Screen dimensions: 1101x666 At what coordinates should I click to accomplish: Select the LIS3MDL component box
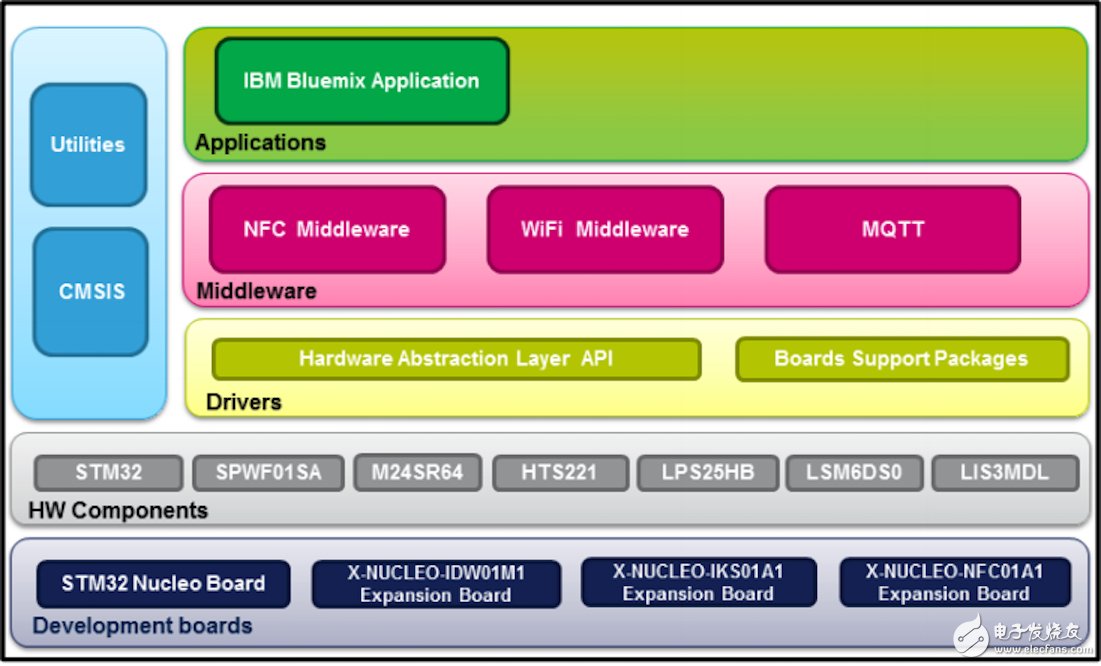pyautogui.click(x=1004, y=473)
